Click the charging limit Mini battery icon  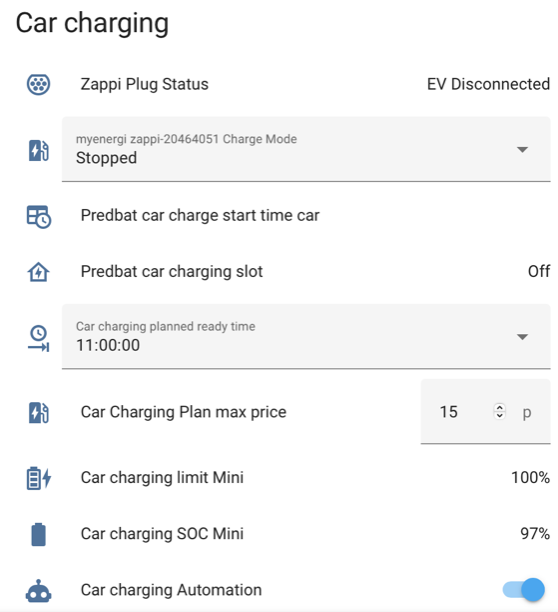pyautogui.click(x=38, y=478)
